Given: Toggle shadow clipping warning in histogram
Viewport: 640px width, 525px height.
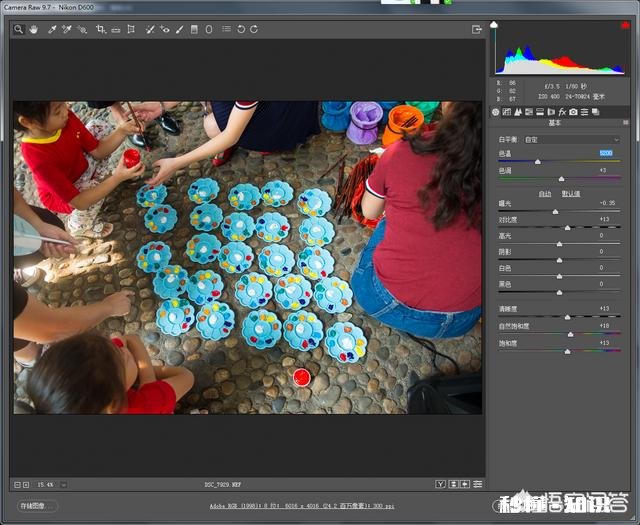Looking at the screenshot, I should (x=494, y=25).
